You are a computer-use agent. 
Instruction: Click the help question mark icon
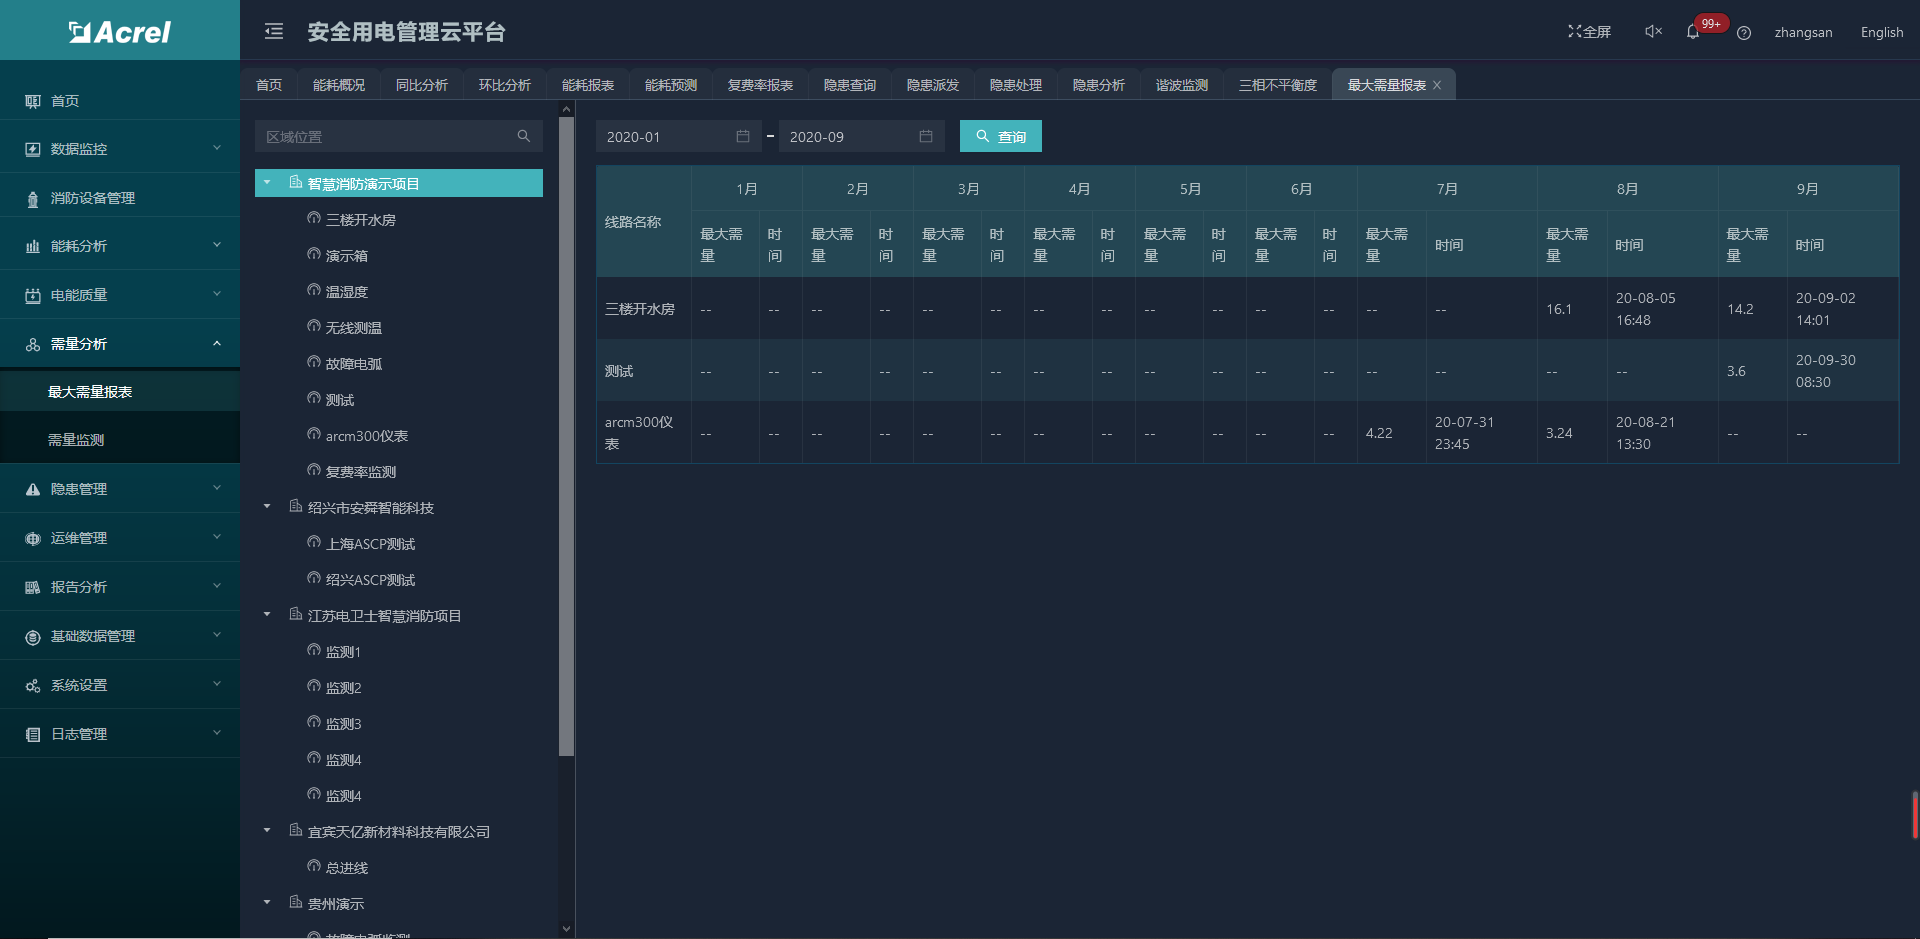pyautogui.click(x=1744, y=33)
